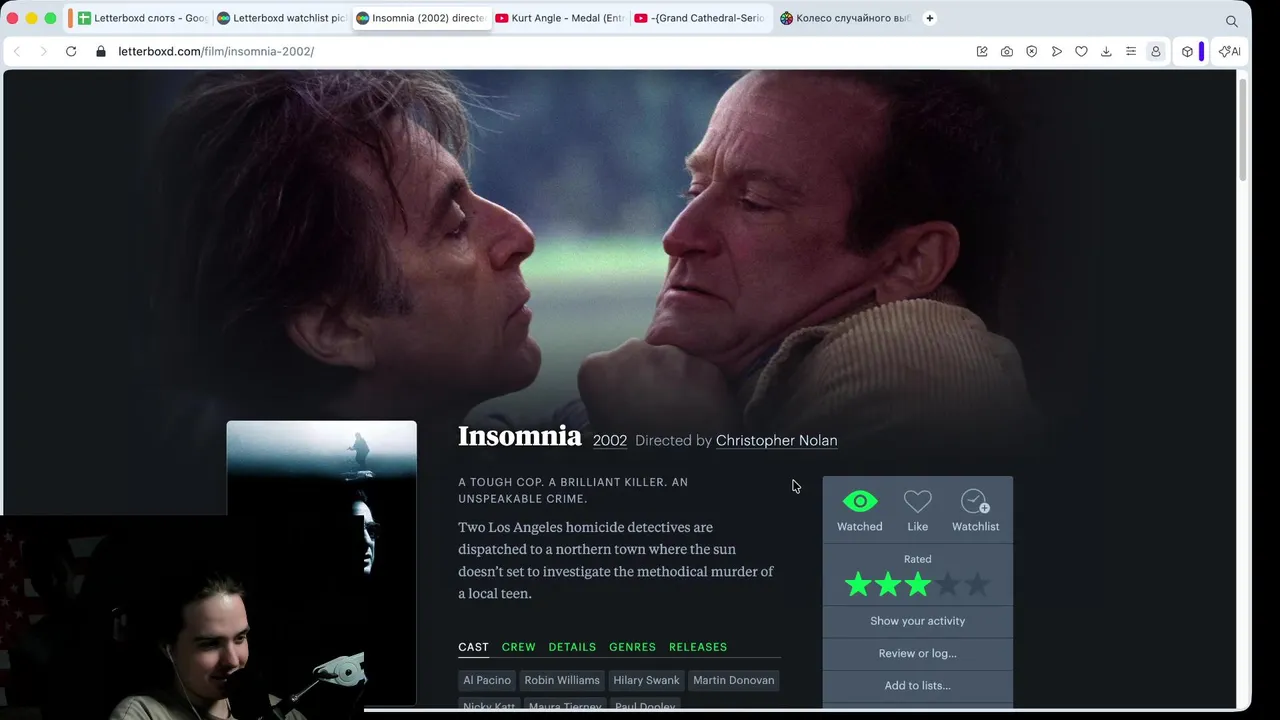Click Review or log...
The width and height of the screenshot is (1280, 720).
(x=918, y=653)
